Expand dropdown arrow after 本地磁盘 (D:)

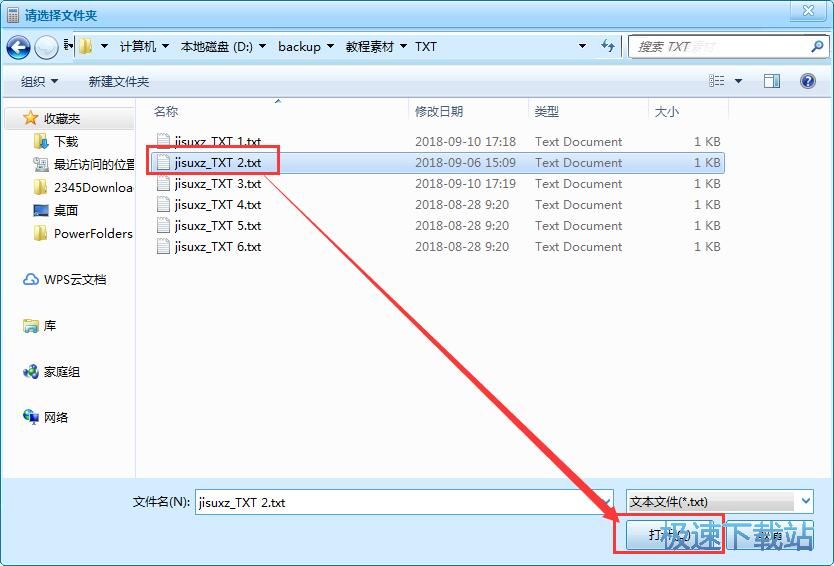pos(262,46)
